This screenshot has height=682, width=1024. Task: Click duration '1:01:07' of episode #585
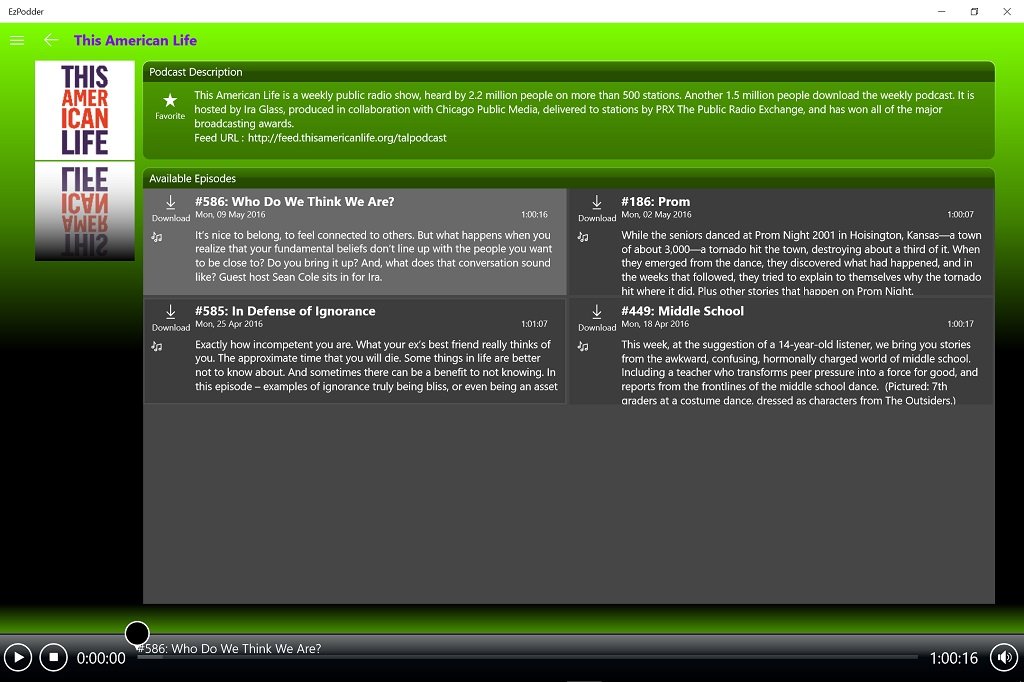coord(534,324)
